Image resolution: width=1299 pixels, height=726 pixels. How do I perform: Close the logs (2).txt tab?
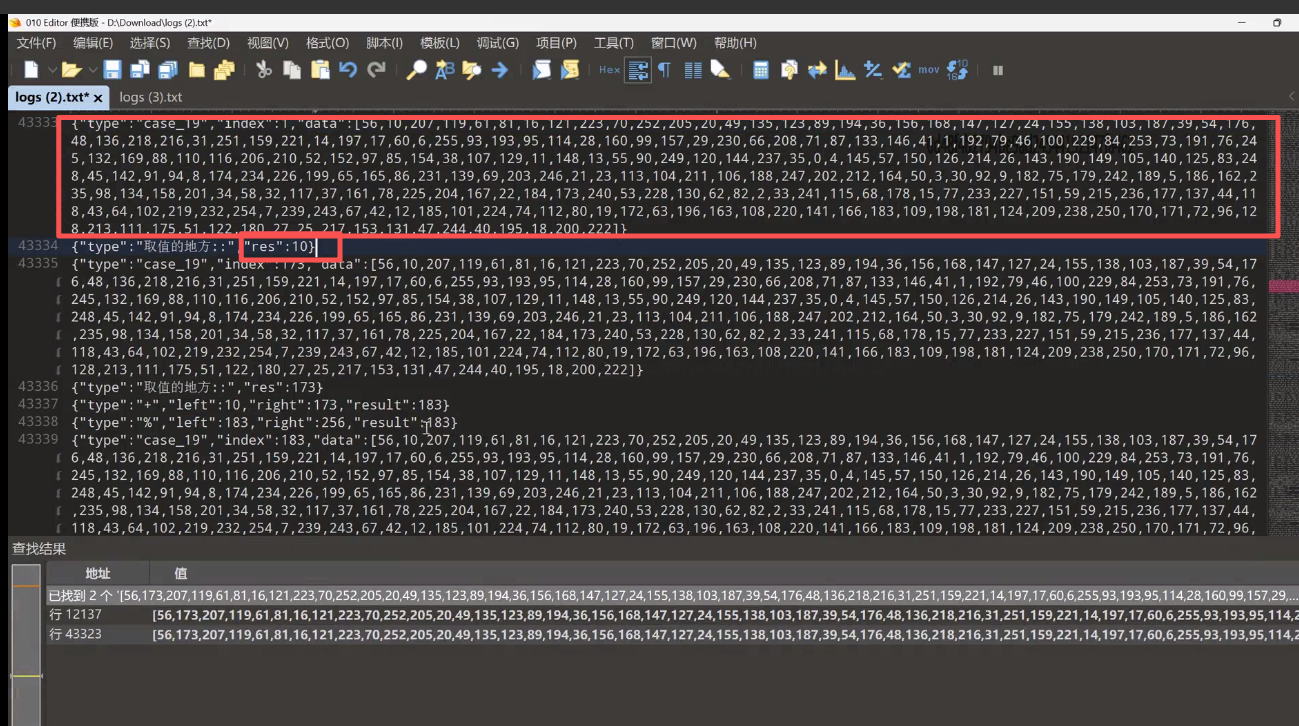98,98
